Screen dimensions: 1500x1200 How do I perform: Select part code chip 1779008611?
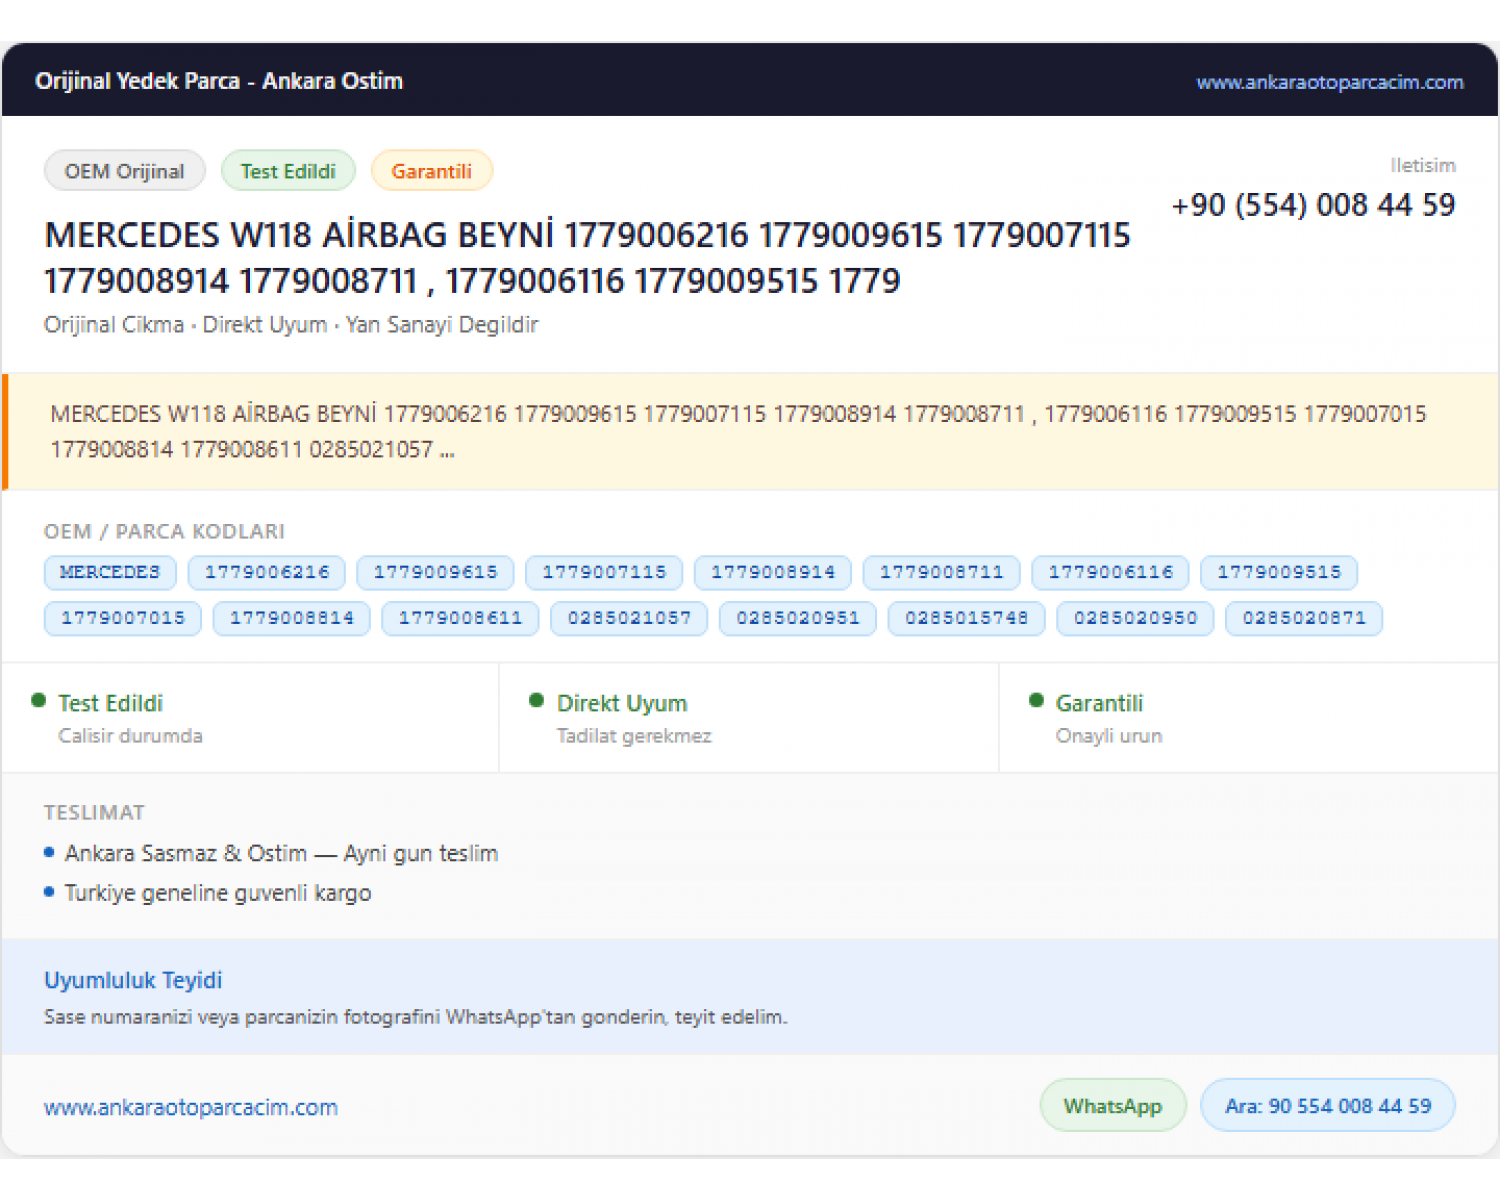click(461, 618)
